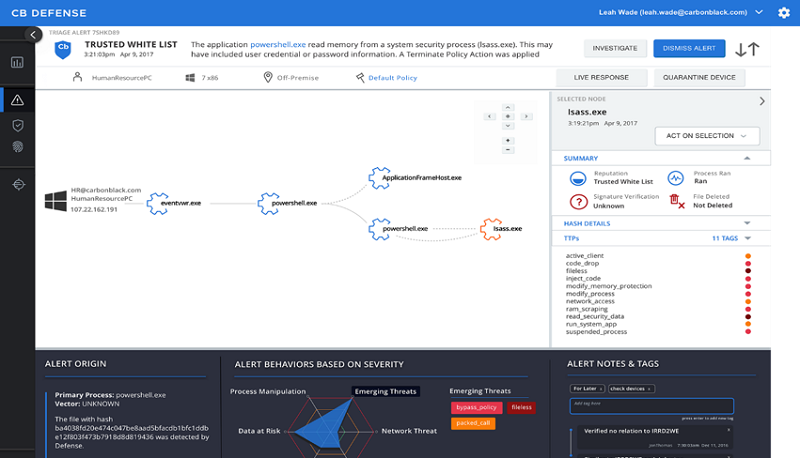
Task: Click the HumanResourcePC device name in header
Action: [x=121, y=78]
